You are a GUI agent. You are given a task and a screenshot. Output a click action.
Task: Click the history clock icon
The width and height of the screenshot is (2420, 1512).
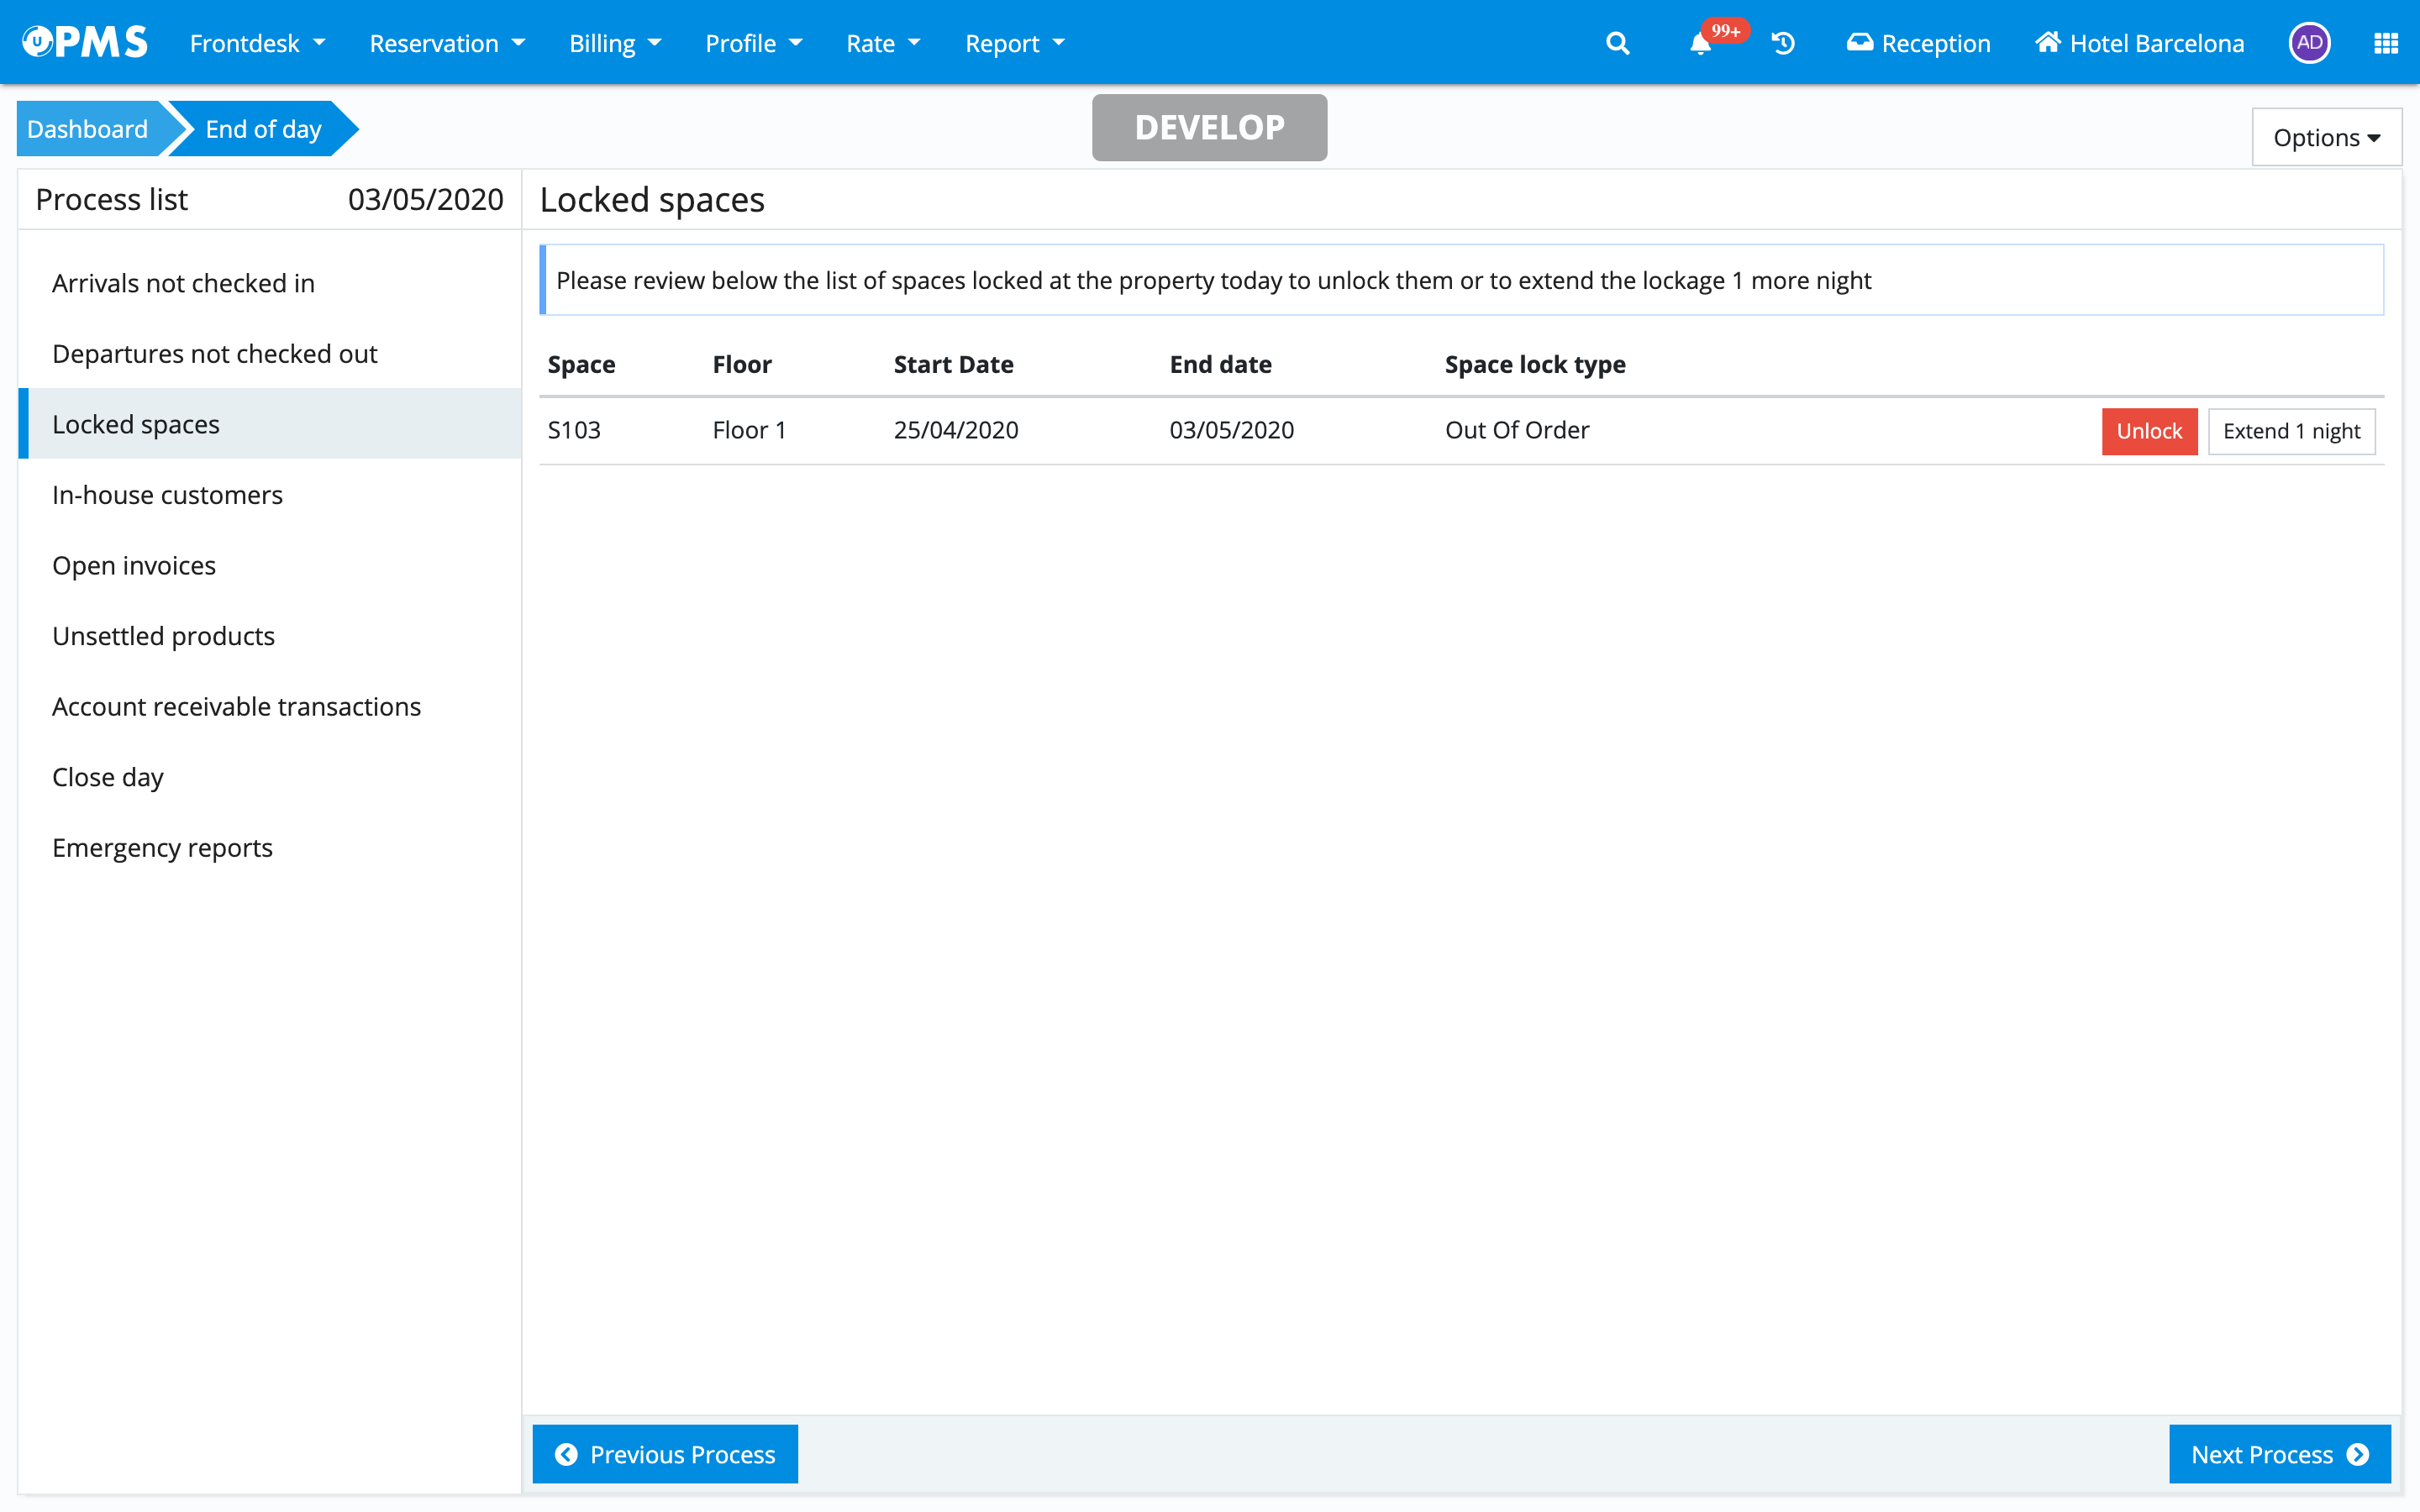(x=1783, y=44)
